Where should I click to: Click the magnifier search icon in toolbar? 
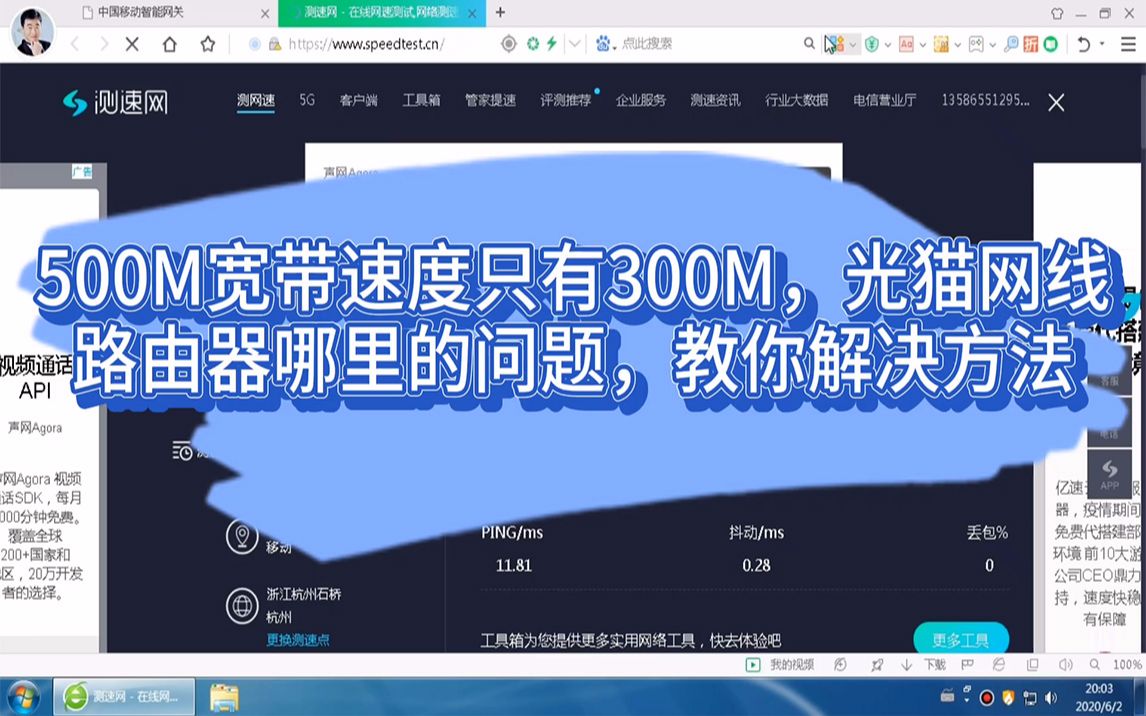pyautogui.click(x=809, y=44)
